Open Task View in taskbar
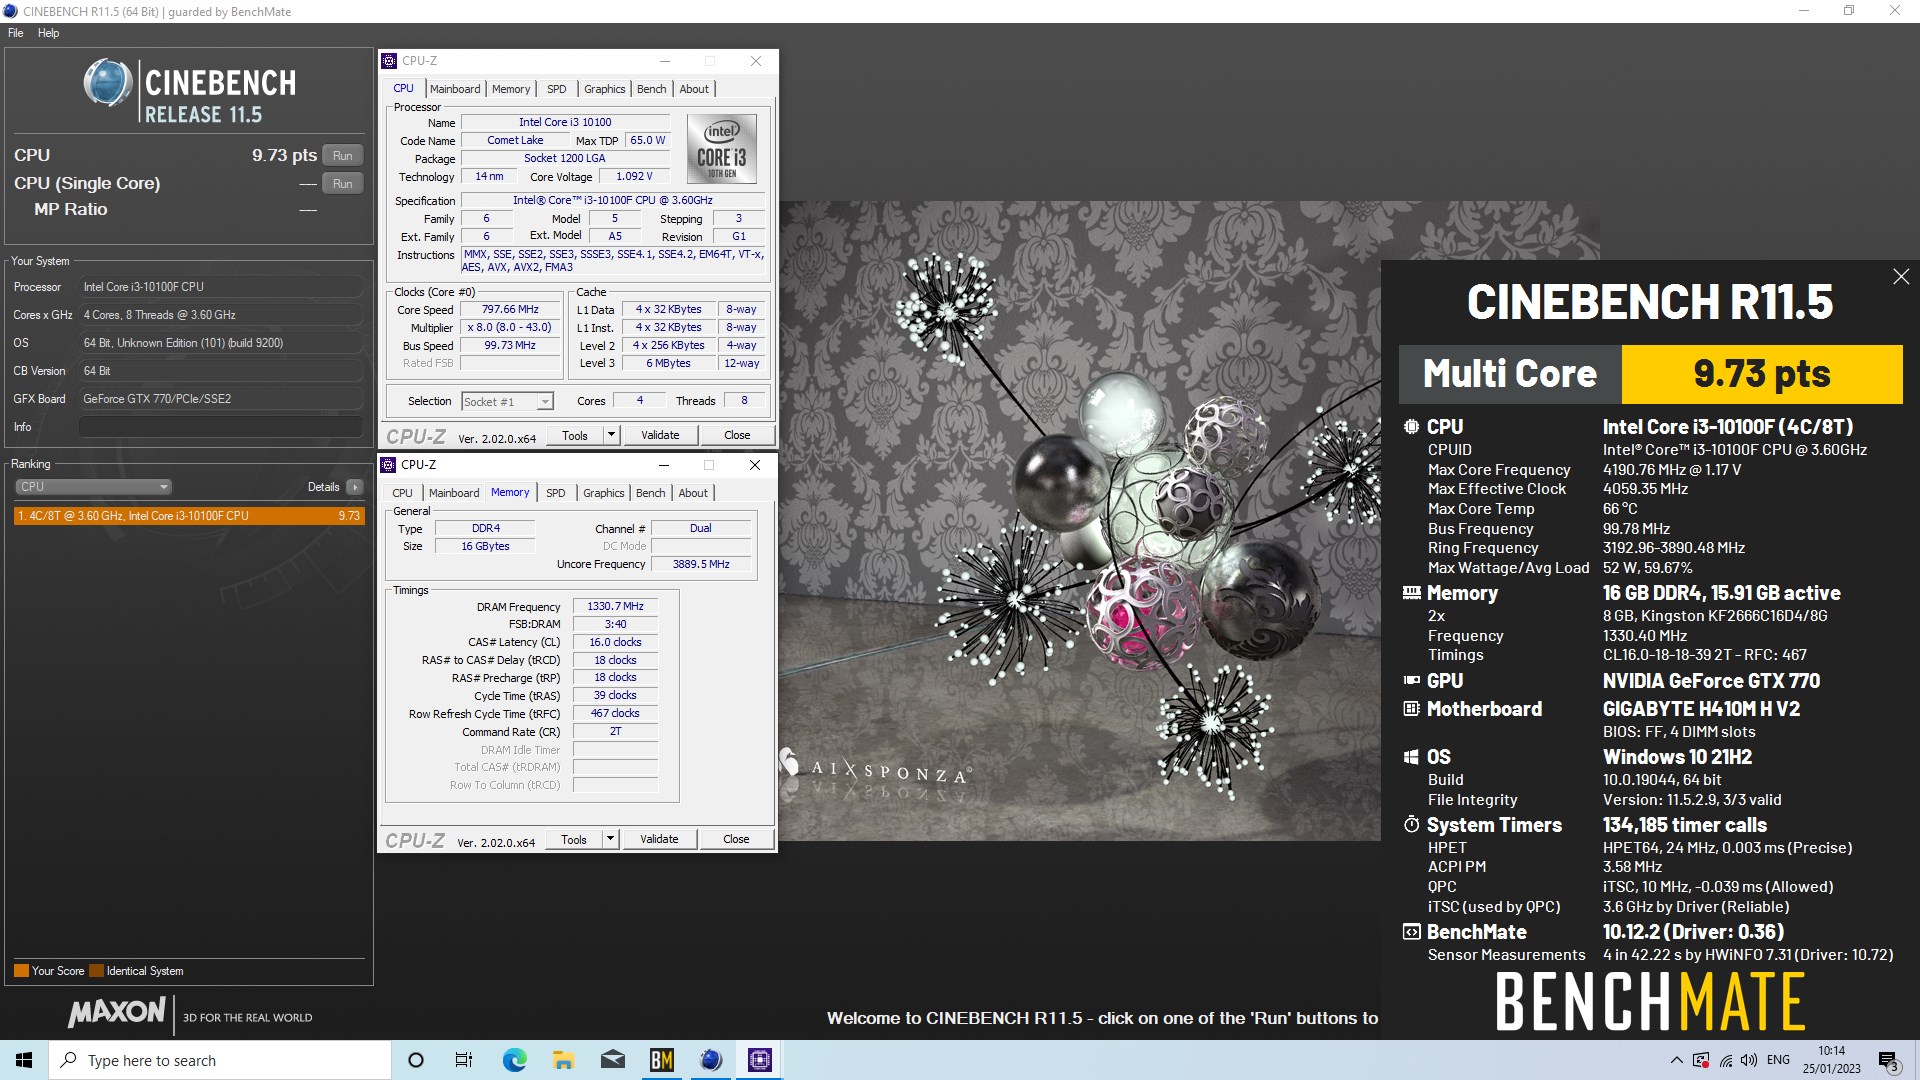Image resolution: width=1920 pixels, height=1080 pixels. pyautogui.click(x=464, y=1060)
